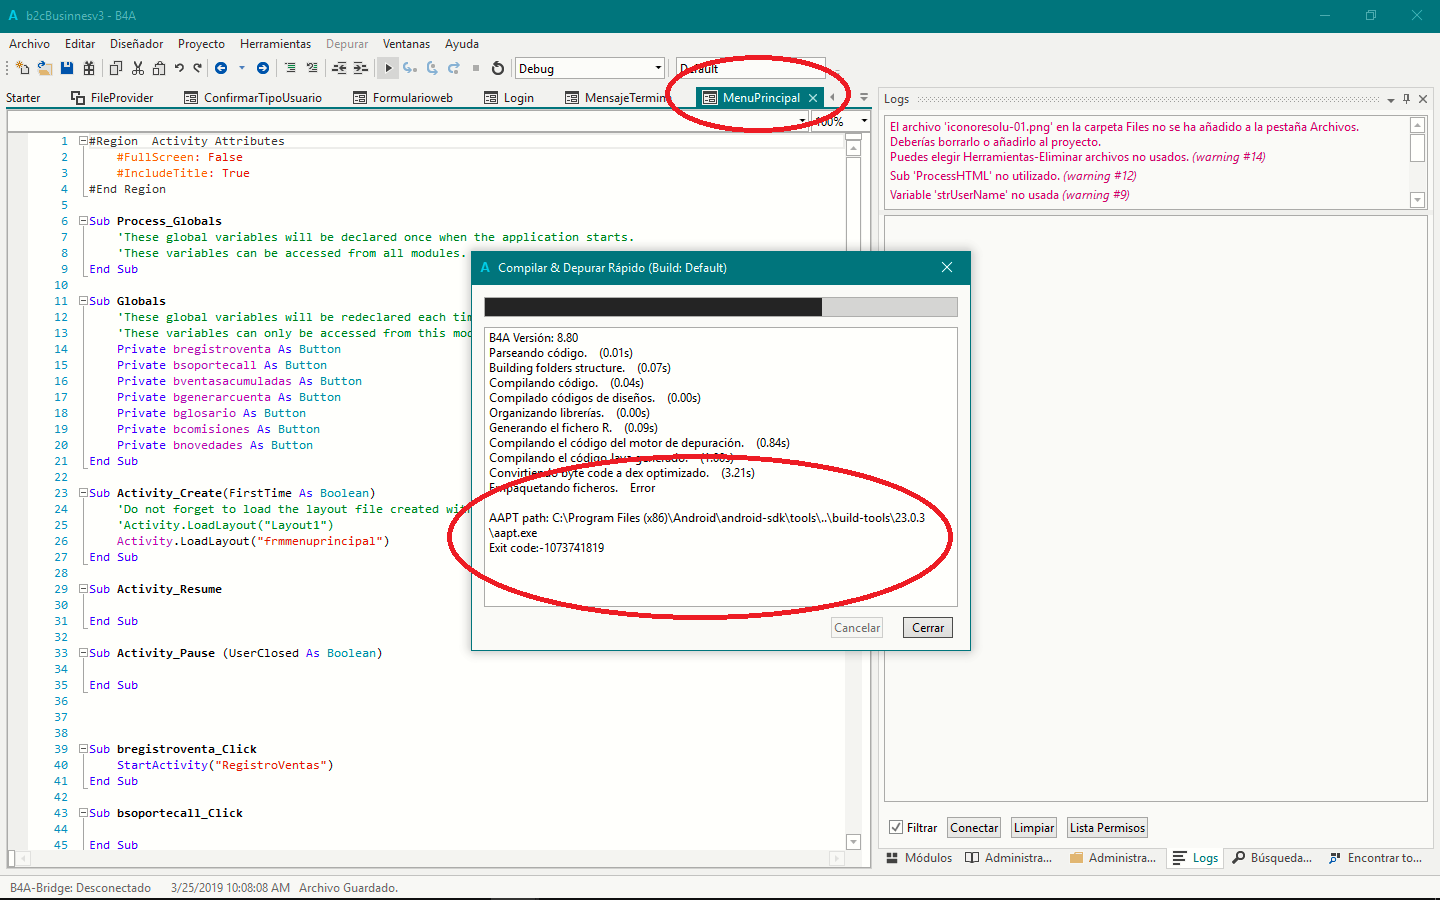Open the Módulos panel tab
The image size is (1440, 900).
pyautogui.click(x=919, y=858)
